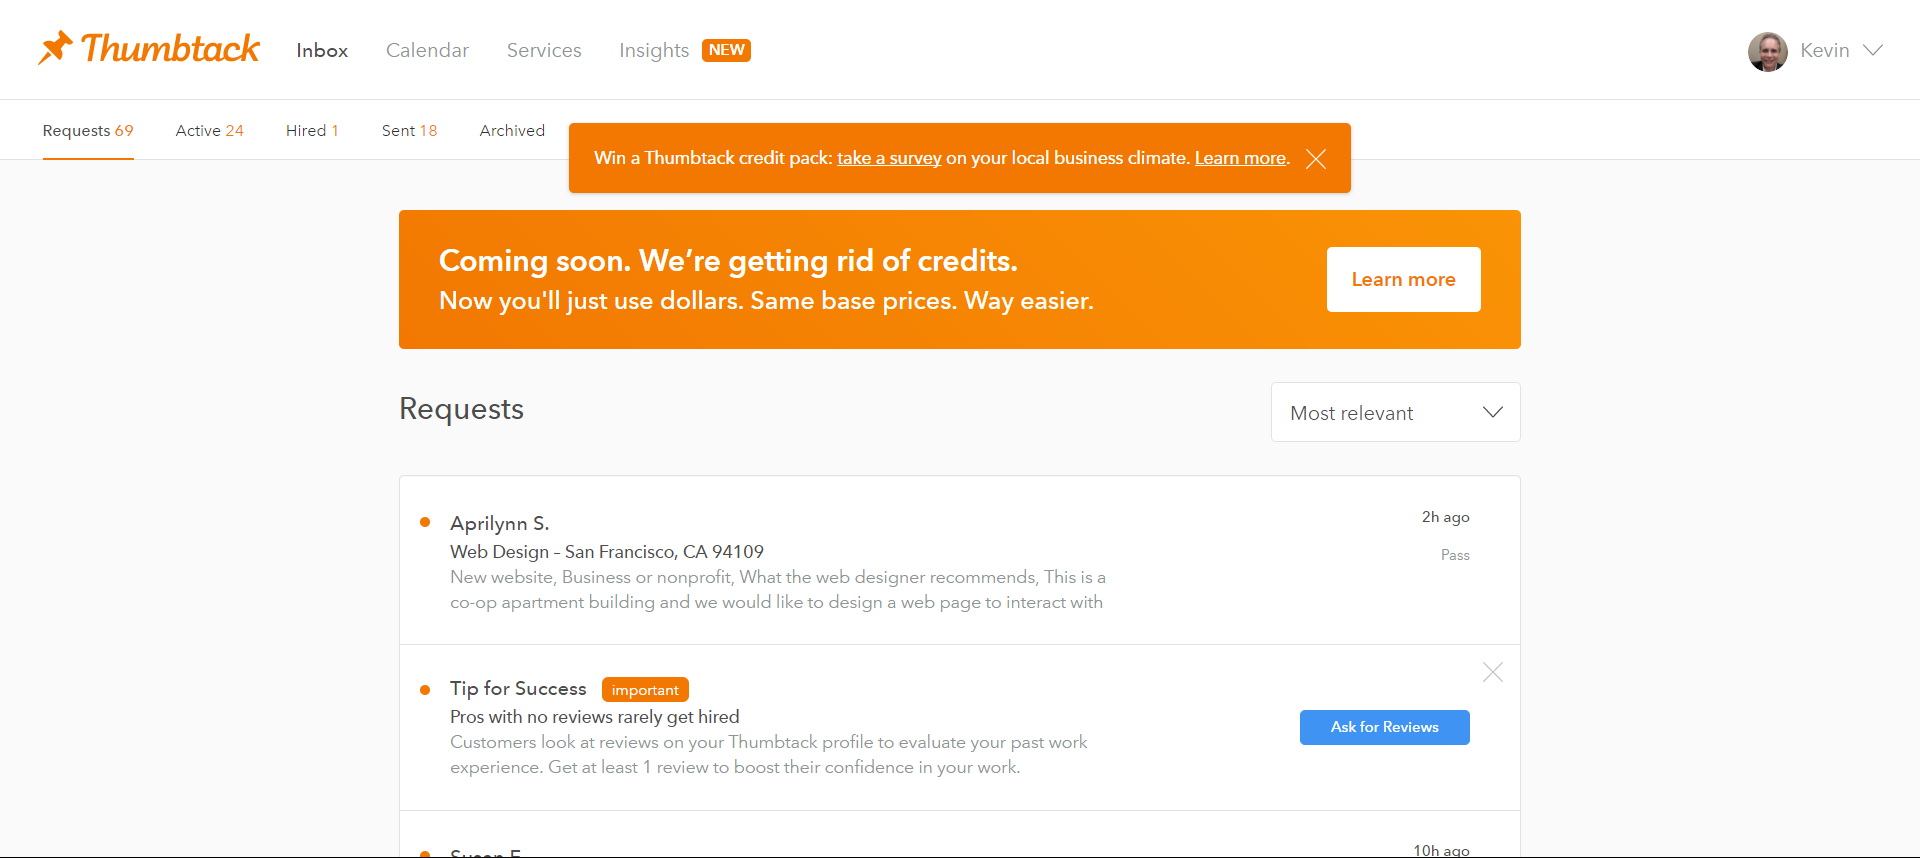Dismiss the credit pack survey notification
The width and height of the screenshot is (1920, 858).
pyautogui.click(x=1316, y=159)
